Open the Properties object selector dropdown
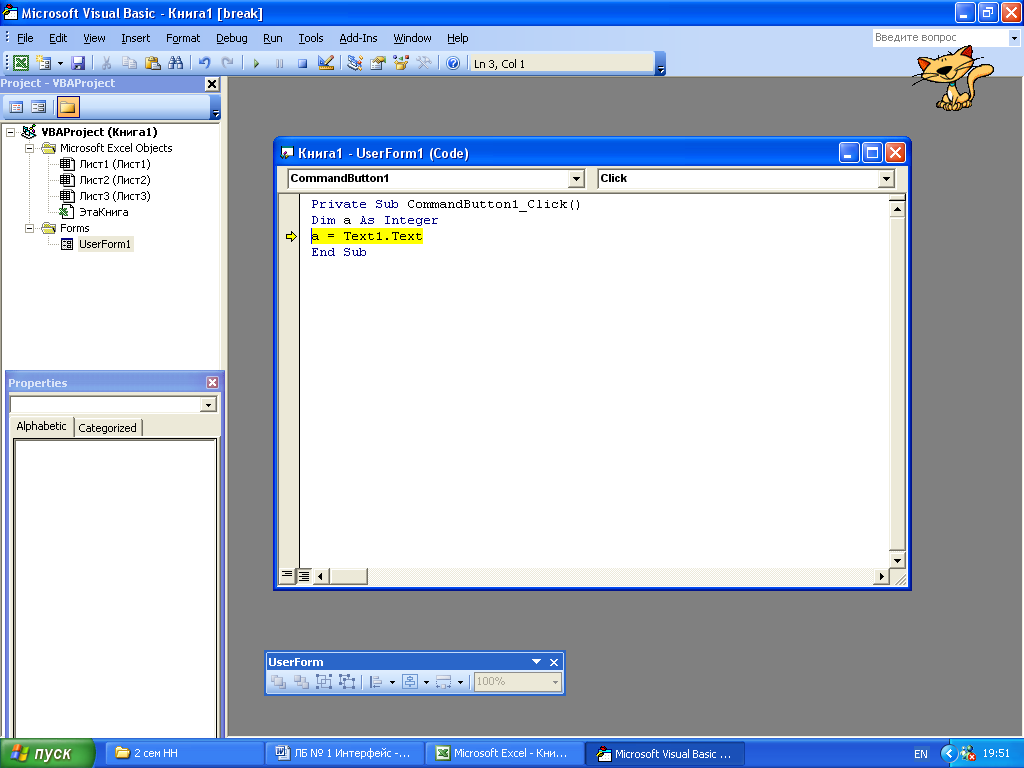 [208, 405]
